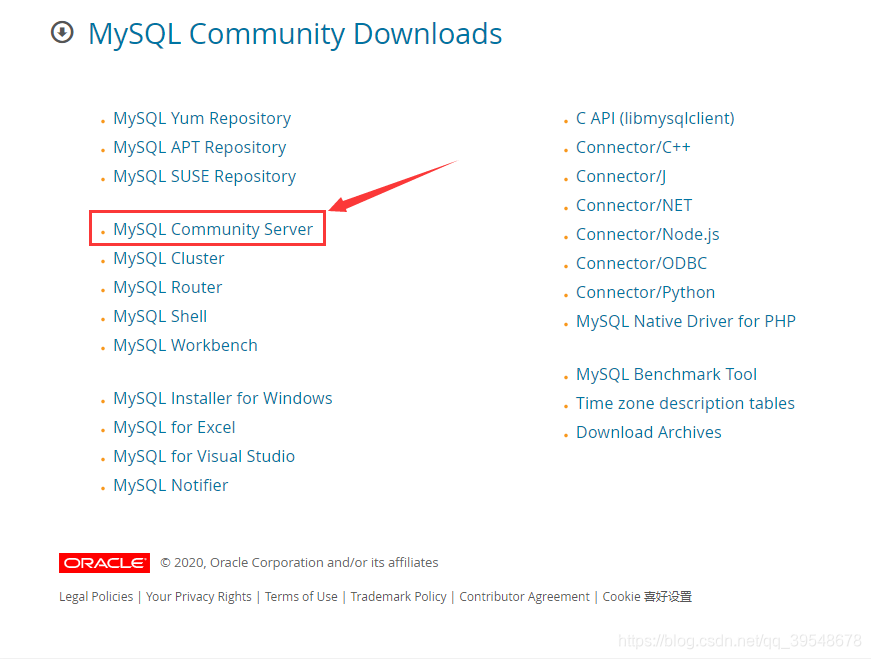Select the Connector/J link
This screenshot has width=871, height=659.
click(x=621, y=176)
